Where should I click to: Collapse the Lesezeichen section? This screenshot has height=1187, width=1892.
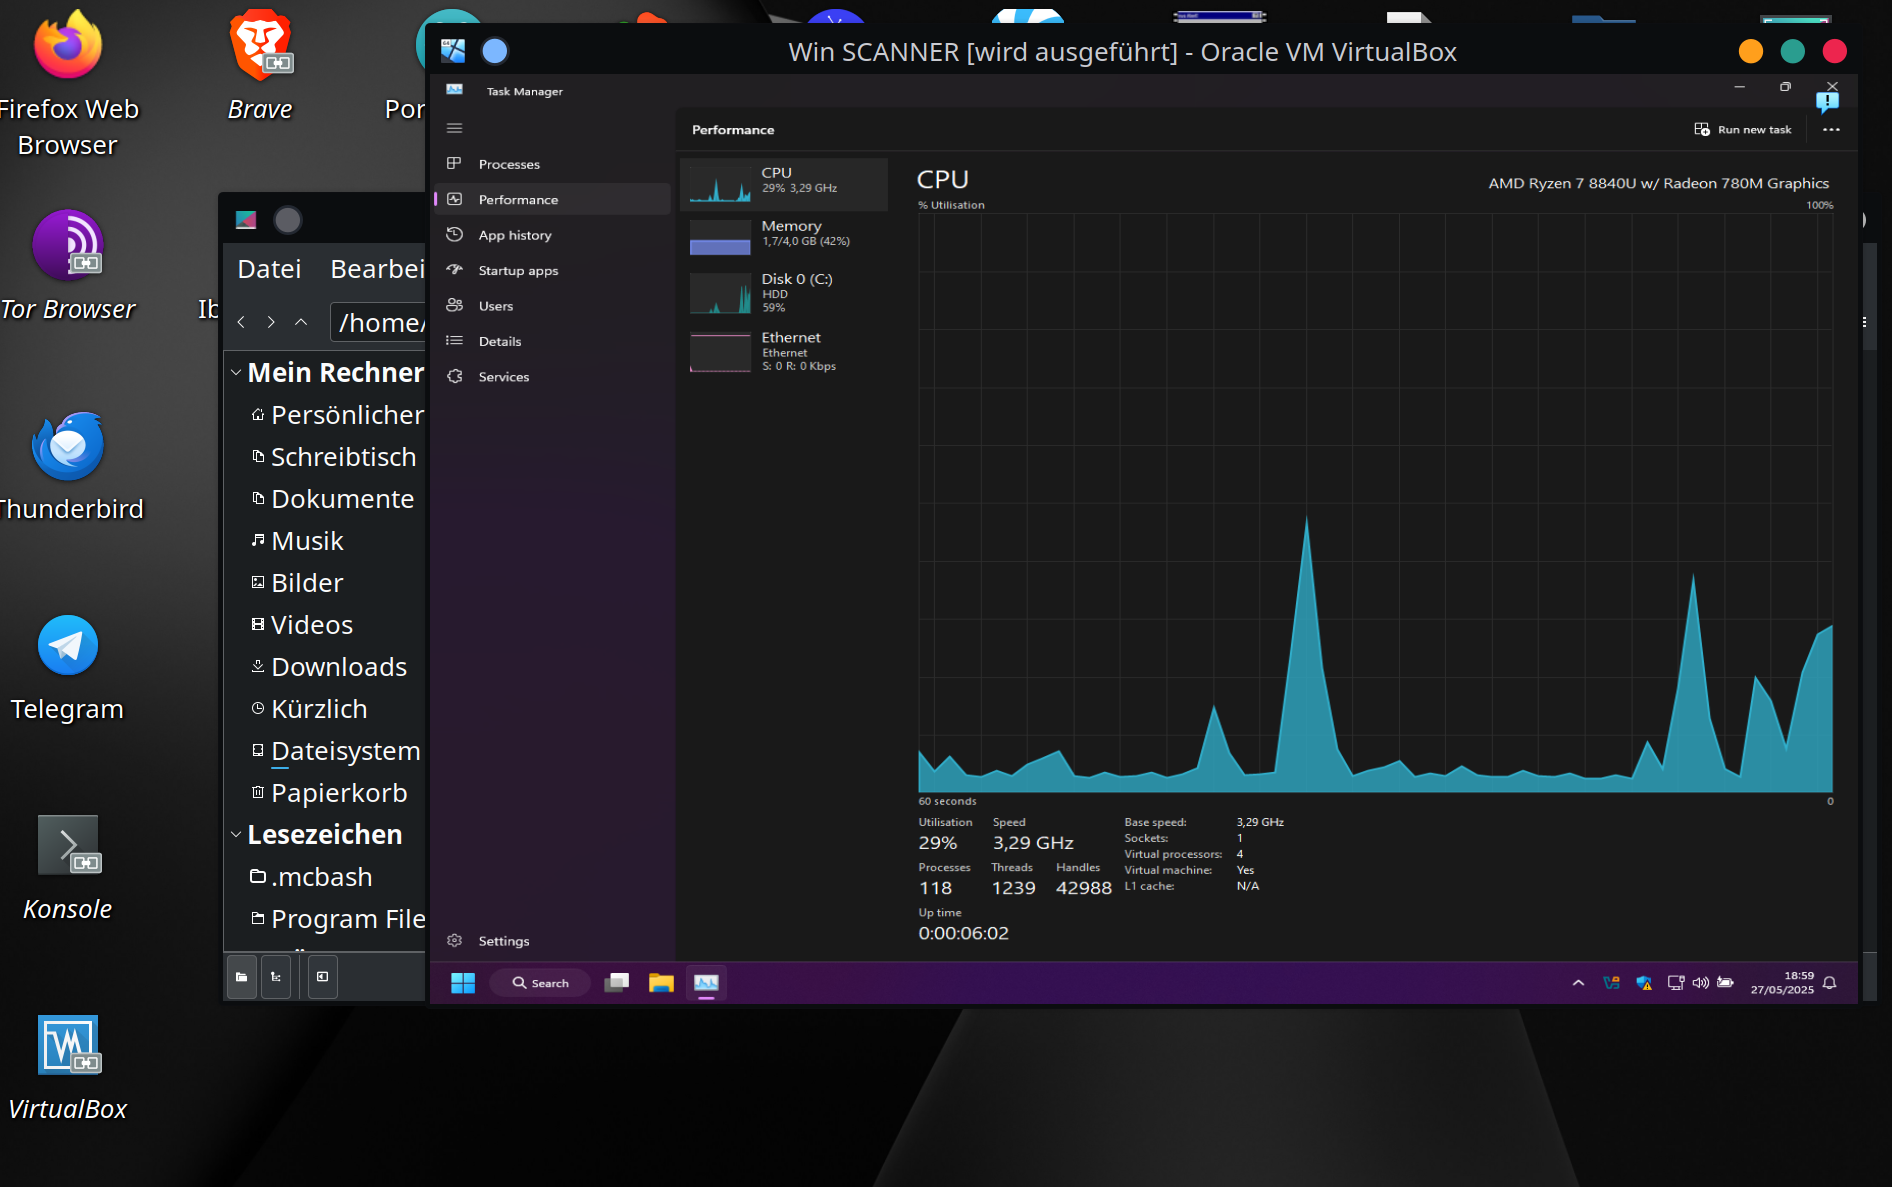point(236,835)
